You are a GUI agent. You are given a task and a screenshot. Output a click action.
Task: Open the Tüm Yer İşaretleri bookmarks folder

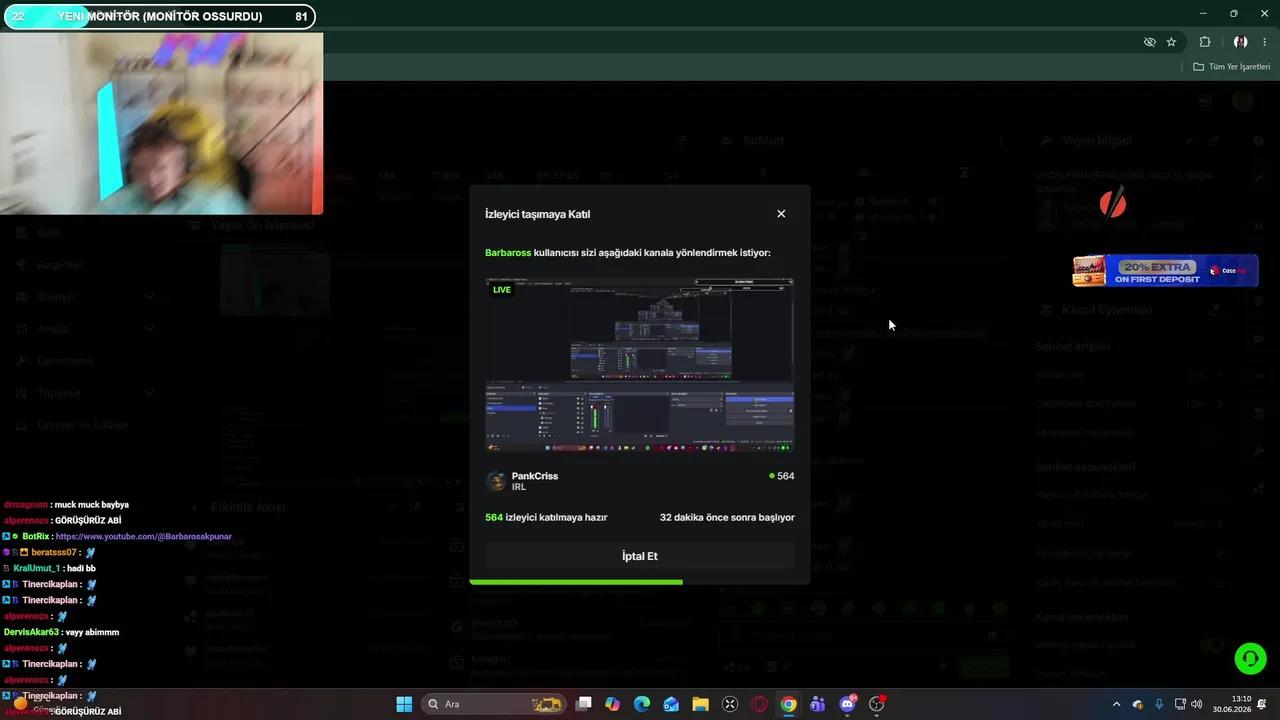tap(1231, 67)
